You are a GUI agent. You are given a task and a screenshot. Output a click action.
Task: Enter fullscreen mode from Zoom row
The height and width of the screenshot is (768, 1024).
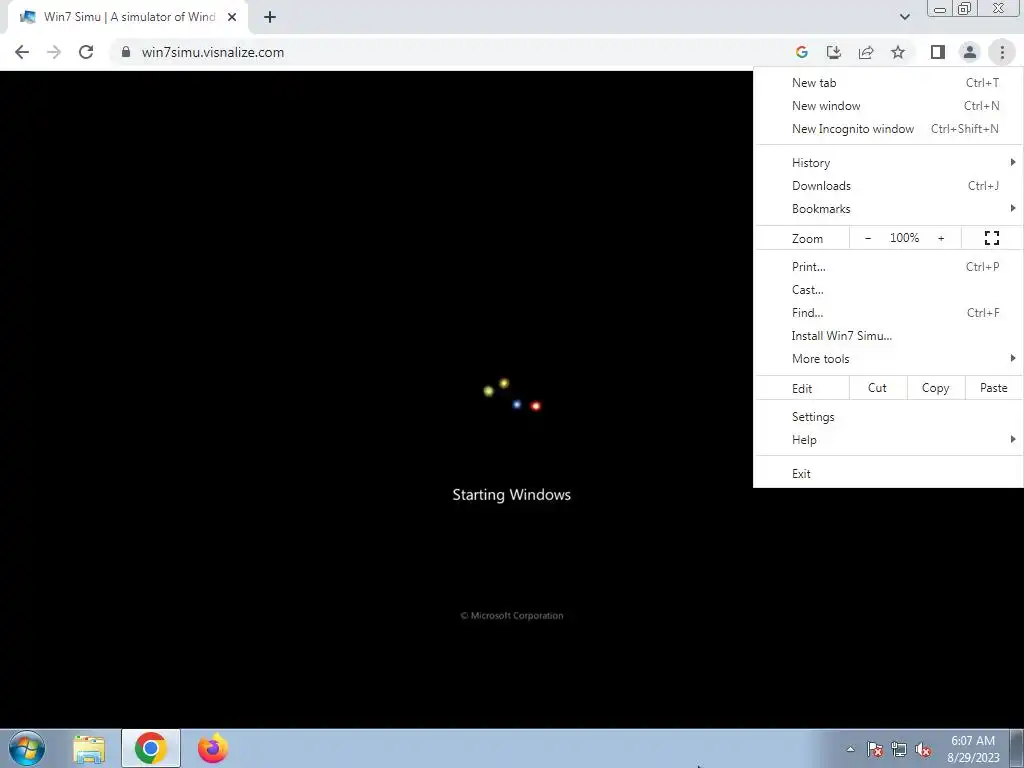pyautogui.click(x=991, y=238)
